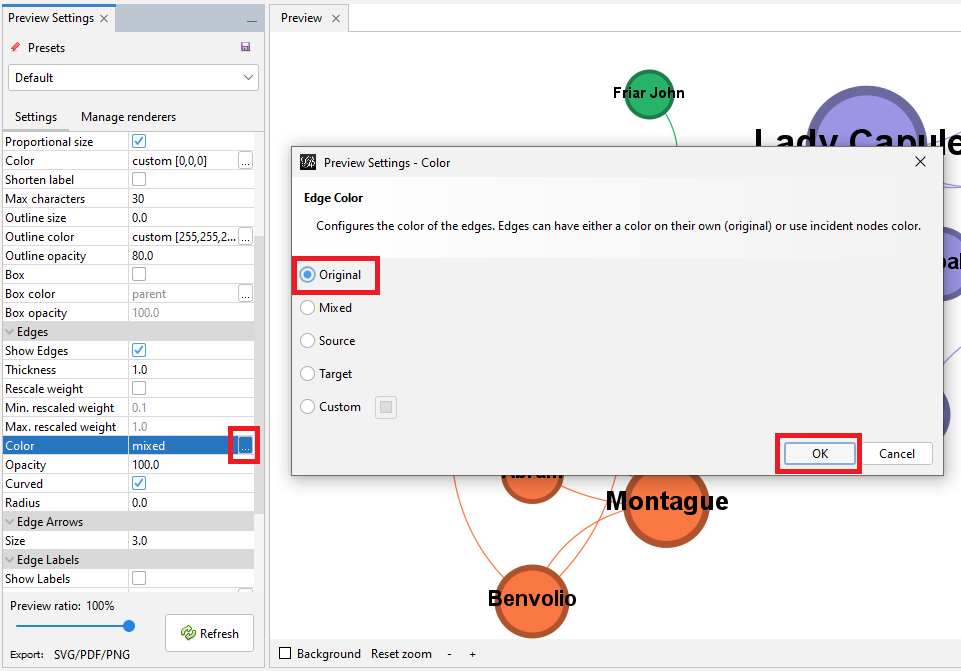Switch to the Preview tab

[301, 17]
